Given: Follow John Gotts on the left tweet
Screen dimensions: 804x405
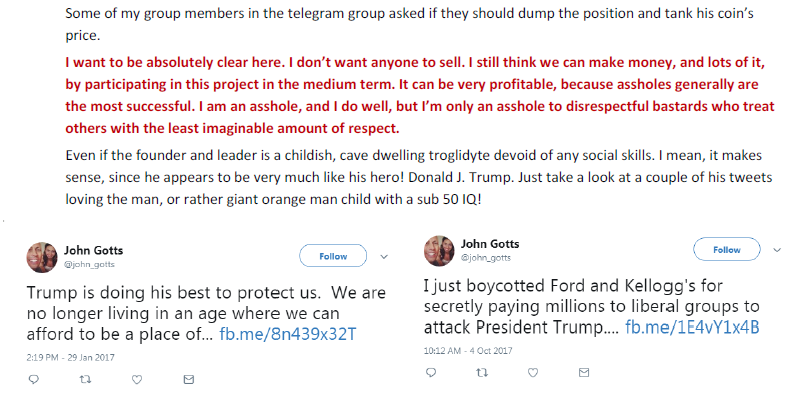Looking at the screenshot, I should click(x=333, y=256).
